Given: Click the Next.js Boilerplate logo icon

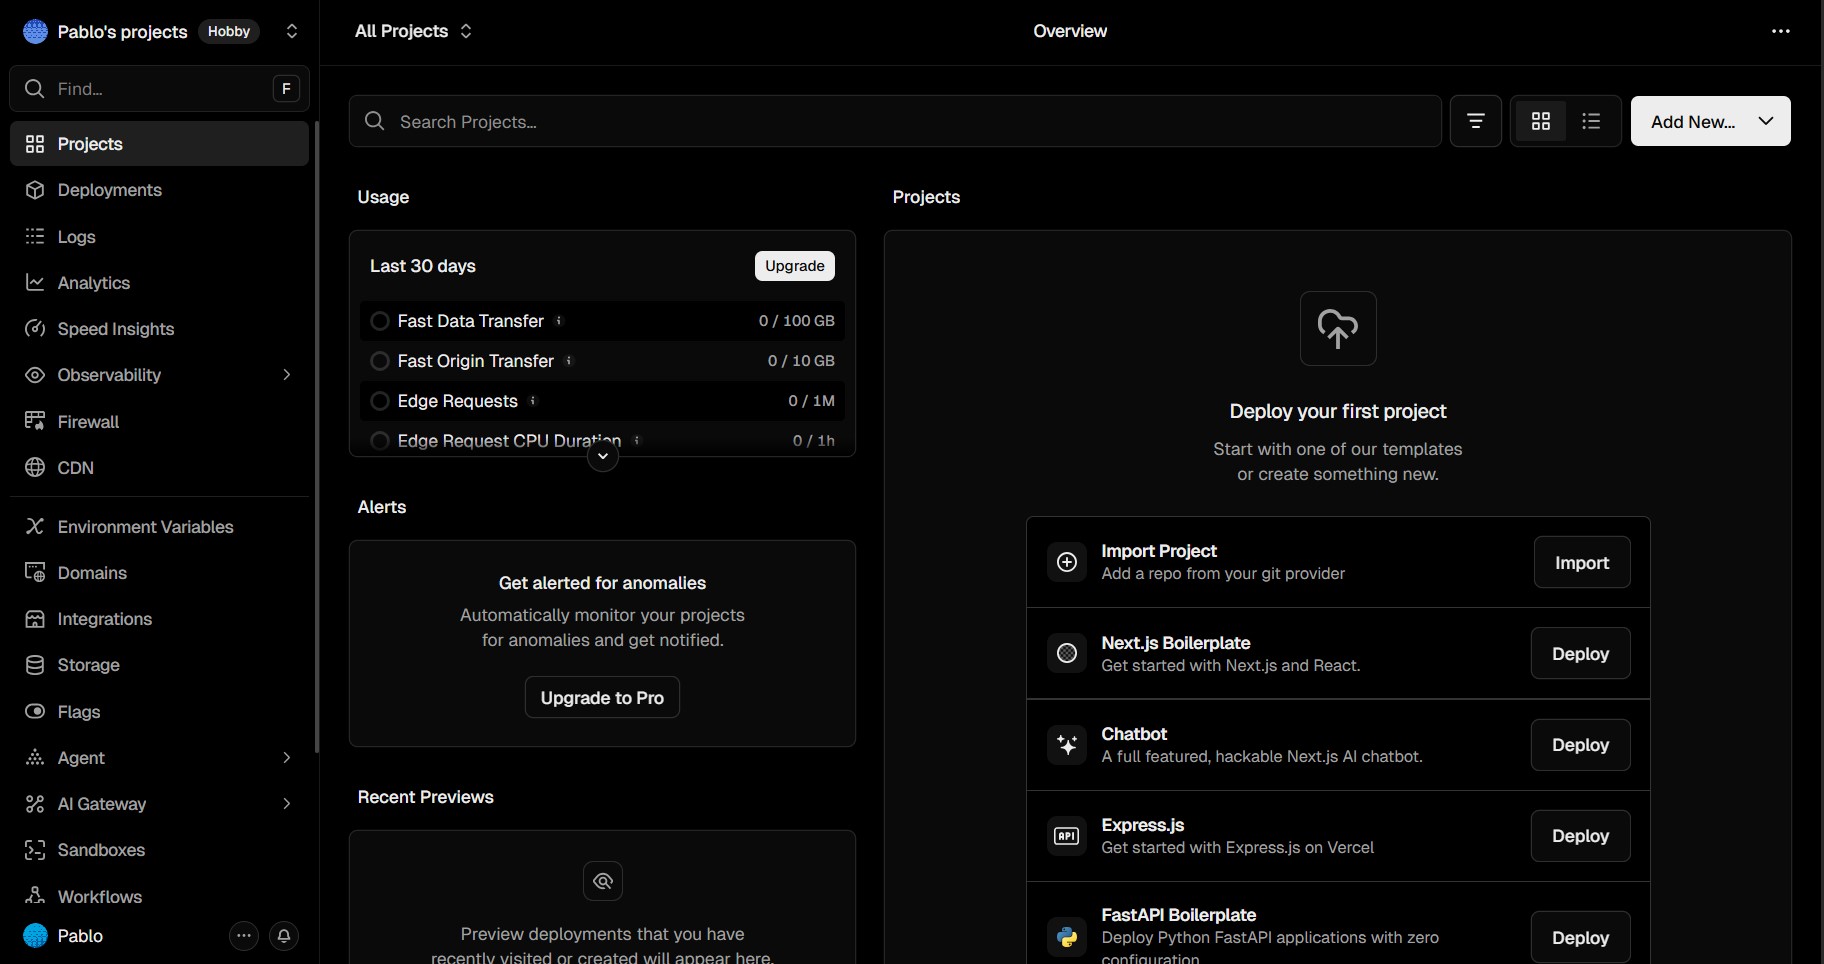Looking at the screenshot, I should (x=1067, y=653).
